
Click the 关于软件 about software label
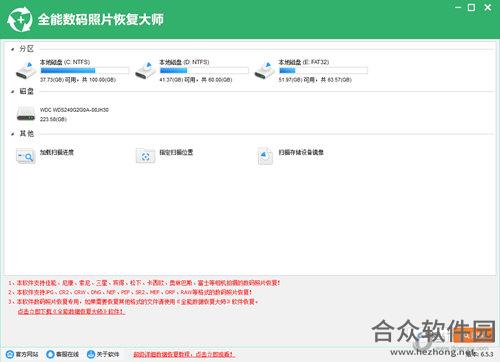tap(108, 354)
